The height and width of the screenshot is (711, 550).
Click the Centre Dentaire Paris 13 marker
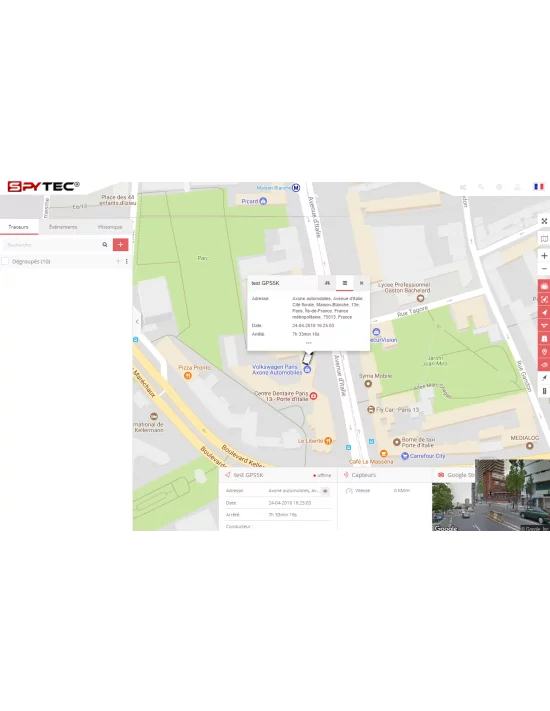[313, 396]
